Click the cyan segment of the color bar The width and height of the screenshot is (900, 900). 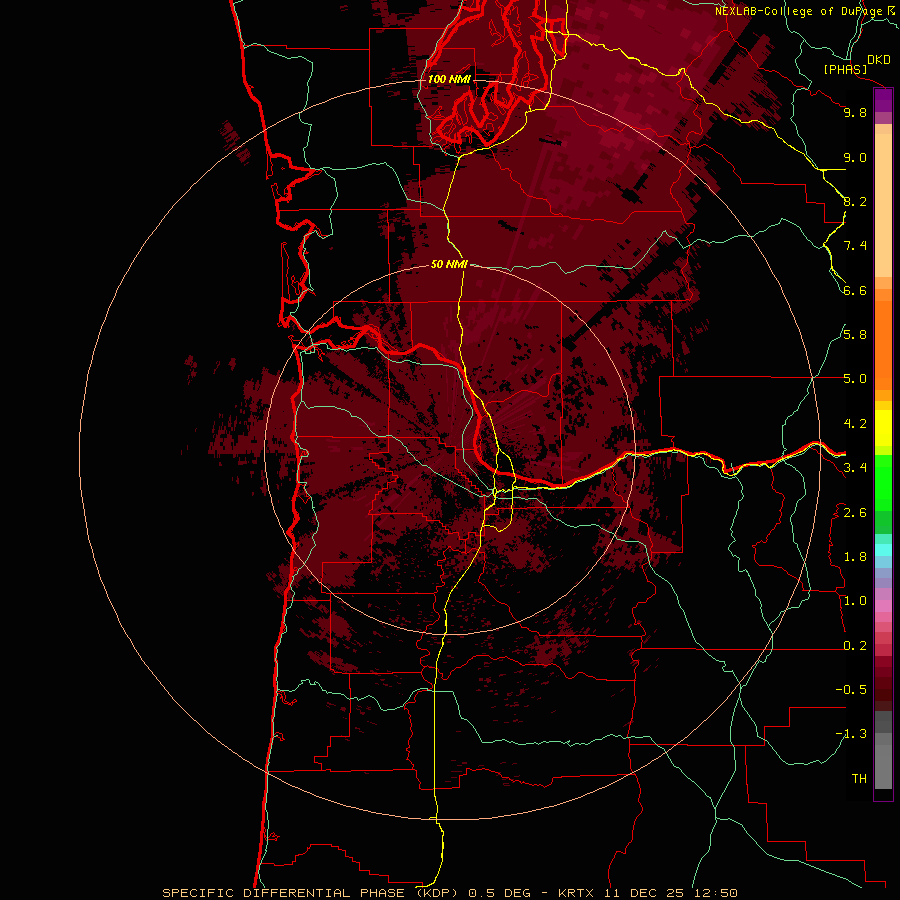click(883, 550)
